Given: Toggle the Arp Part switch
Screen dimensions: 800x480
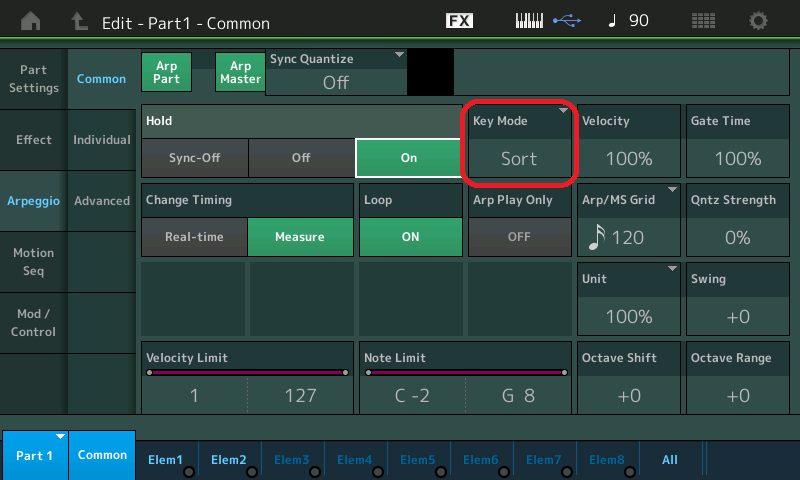Looking at the screenshot, I should (x=166, y=73).
